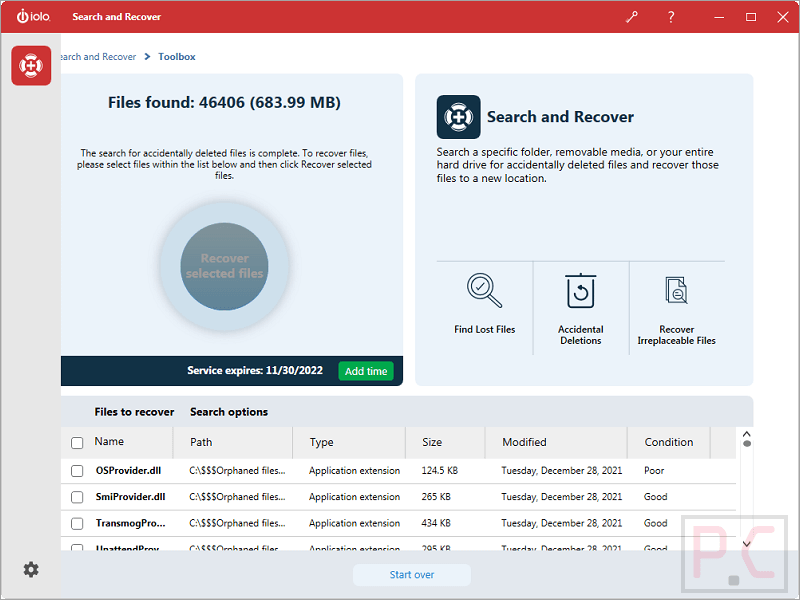Click Good condition for TransmogPro...
Screen dimensions: 800x600
pyautogui.click(x=656, y=523)
